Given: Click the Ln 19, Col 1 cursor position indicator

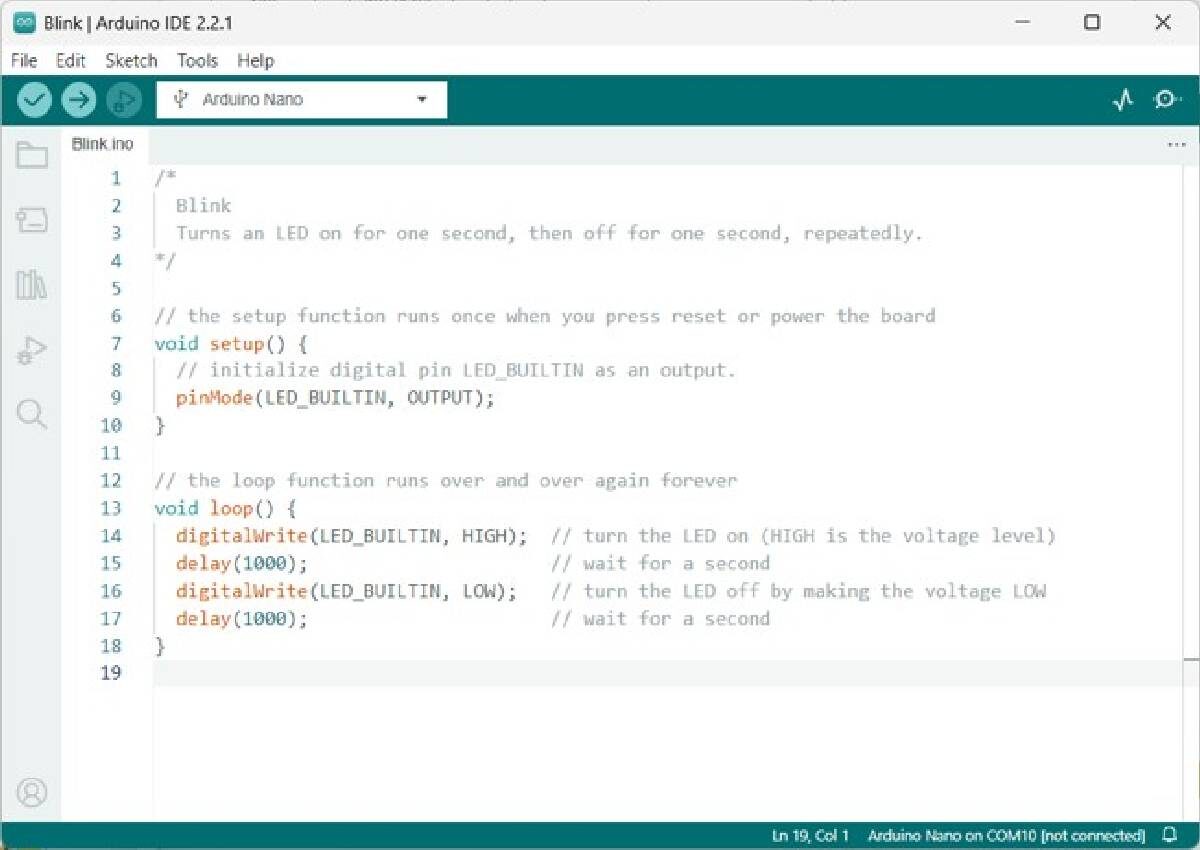Looking at the screenshot, I should [x=810, y=835].
